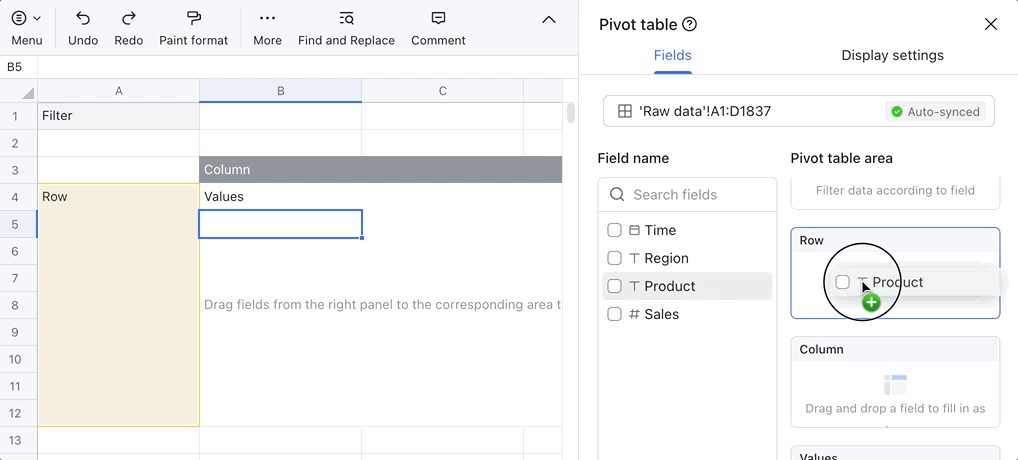The image size is (1018, 460).
Task: Enable the Sales field checkbox
Action: pos(615,314)
